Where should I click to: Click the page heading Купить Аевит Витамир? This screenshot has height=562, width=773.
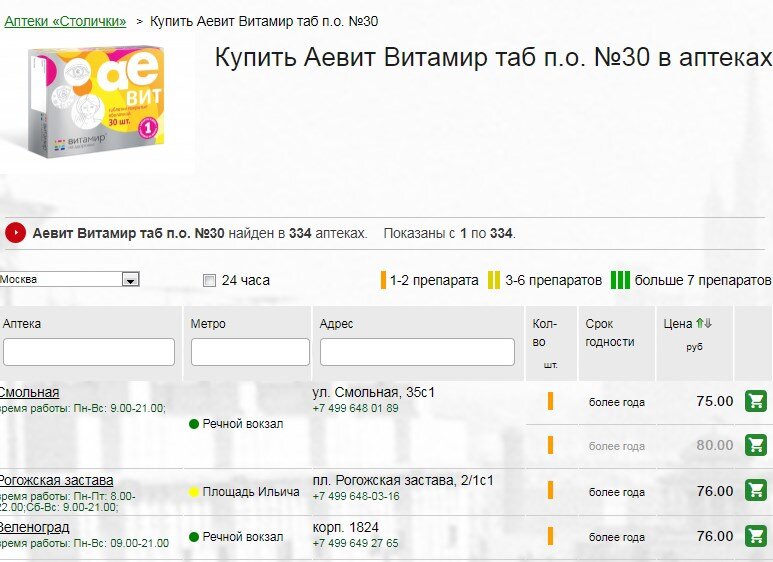492,57
